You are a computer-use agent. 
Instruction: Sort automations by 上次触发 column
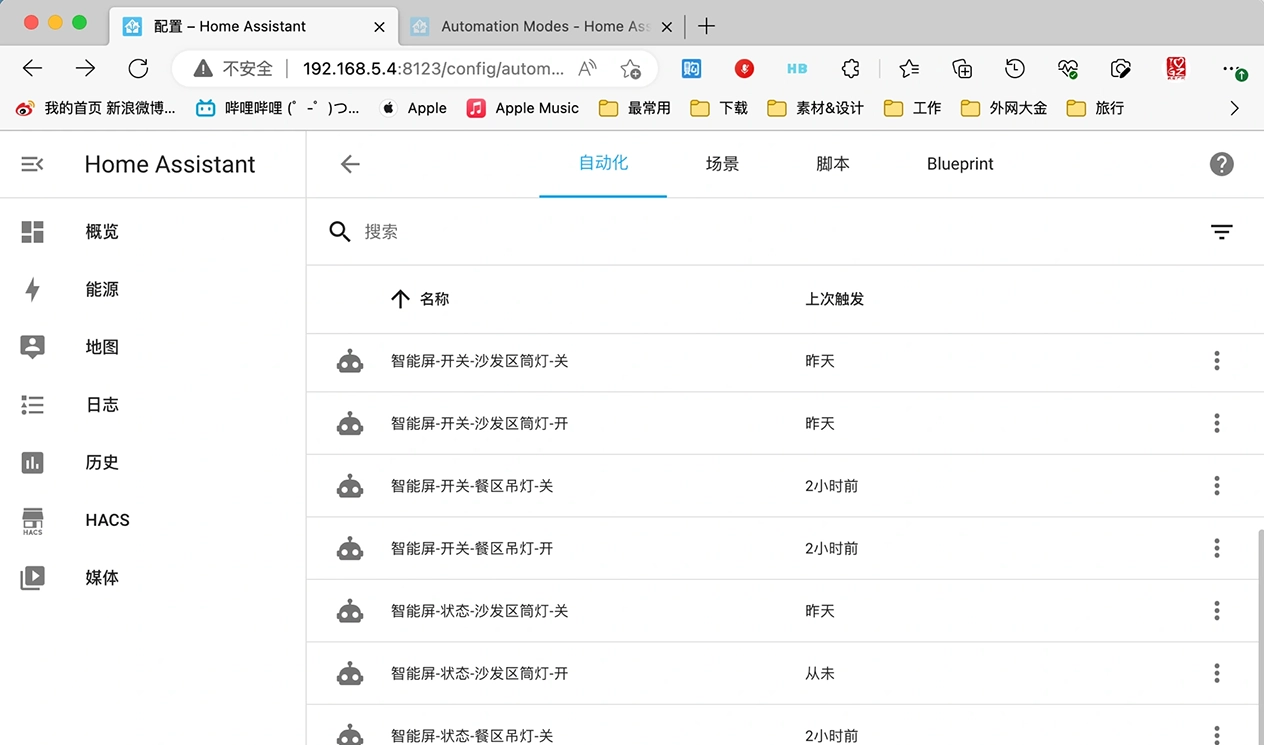[x=835, y=299]
